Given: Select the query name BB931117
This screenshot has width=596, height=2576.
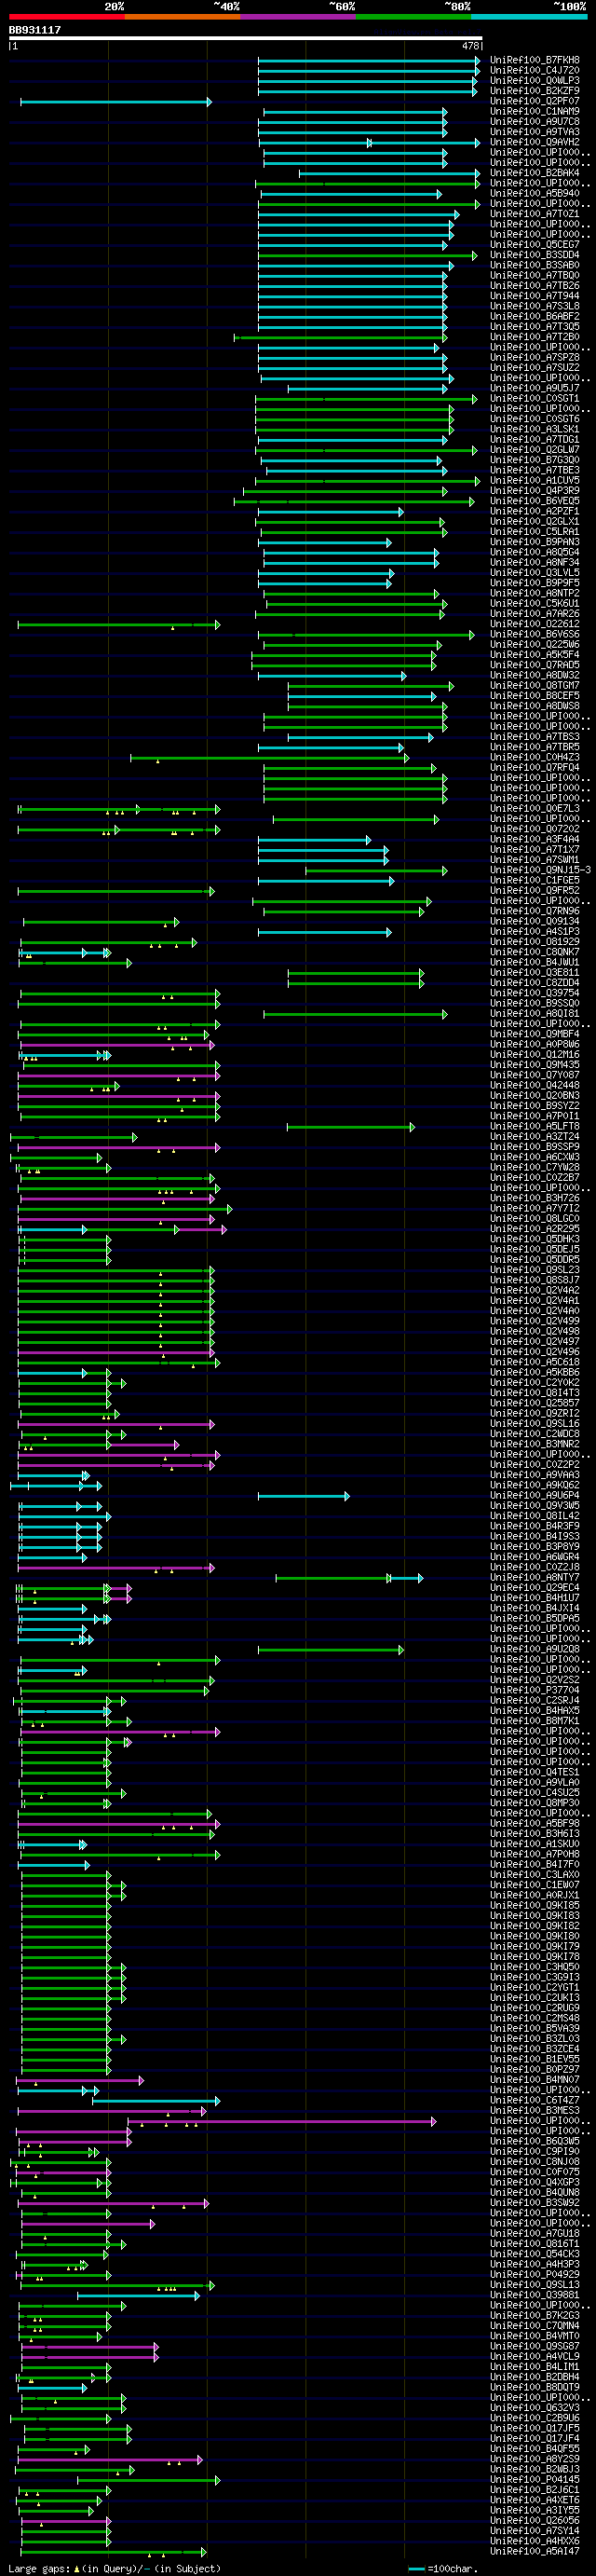Looking at the screenshot, I should tap(35, 30).
